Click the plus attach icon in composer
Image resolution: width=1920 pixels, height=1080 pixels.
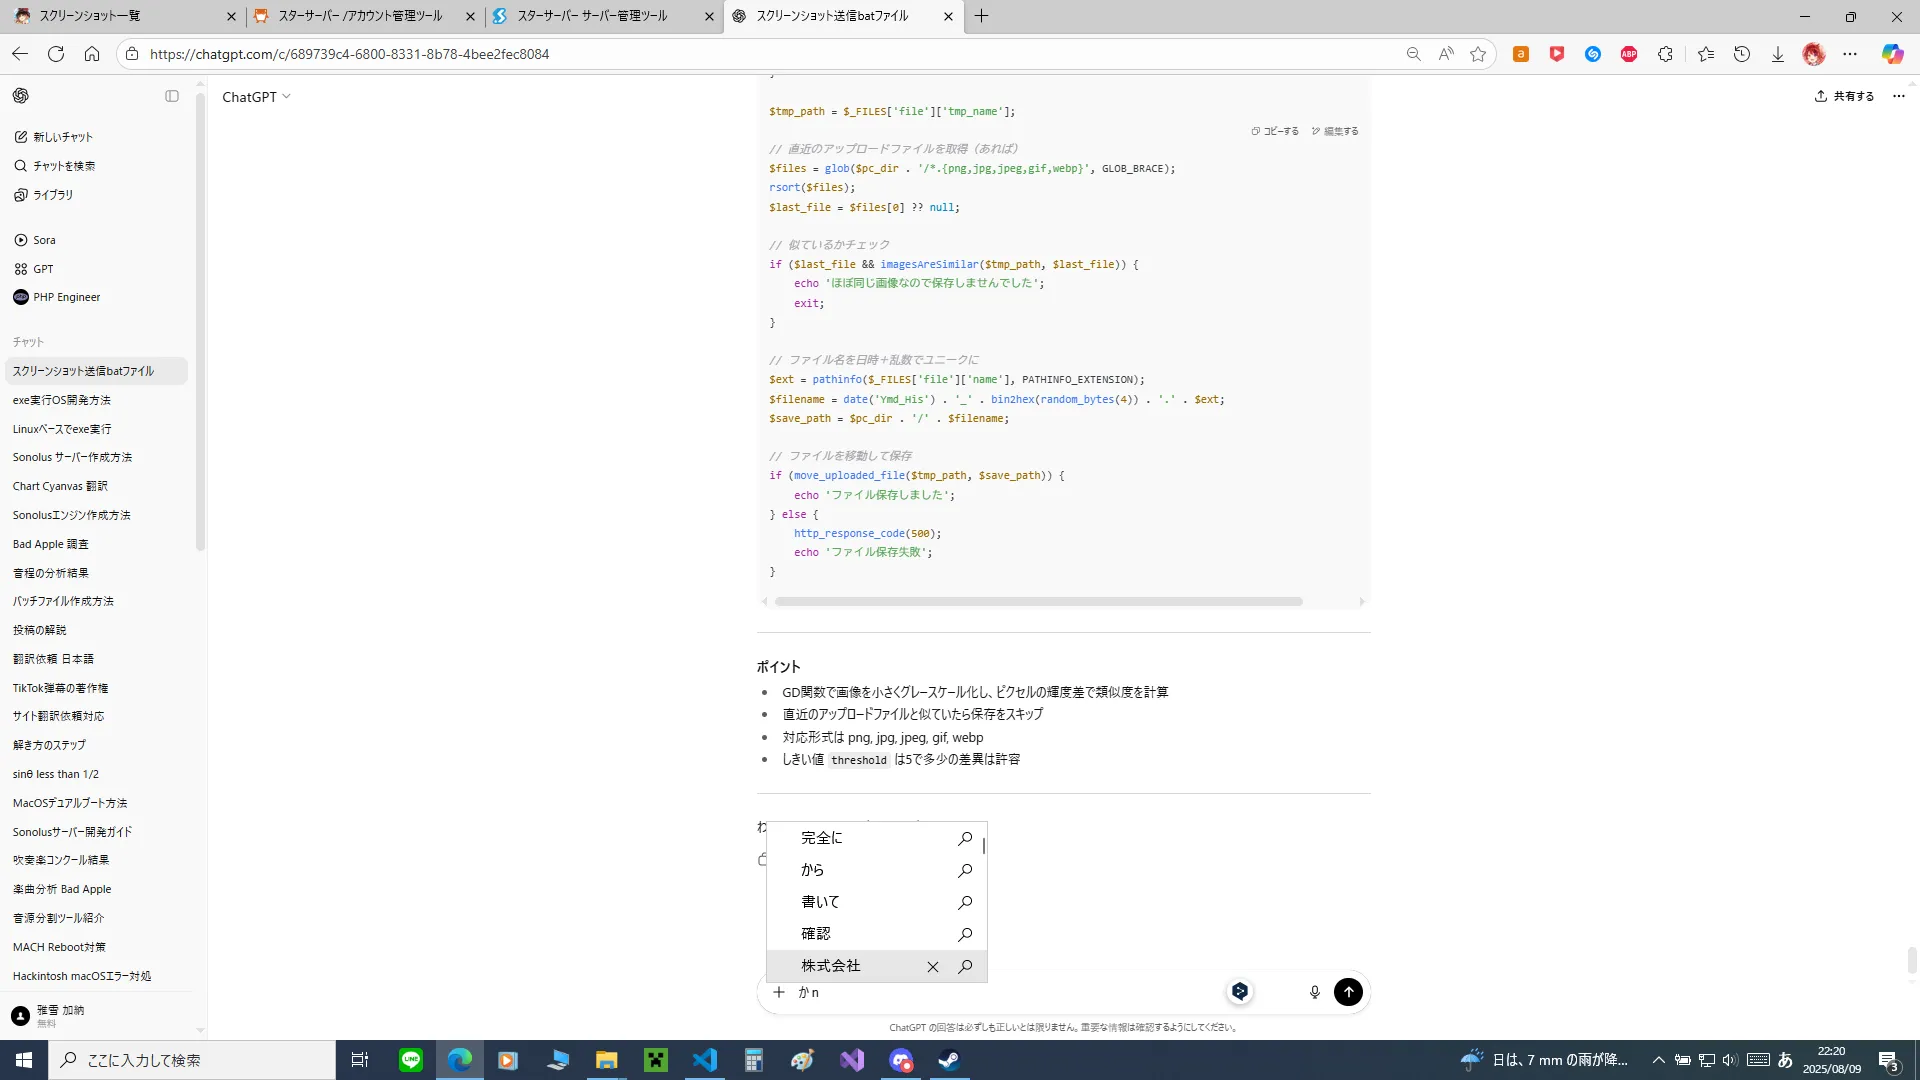point(779,992)
